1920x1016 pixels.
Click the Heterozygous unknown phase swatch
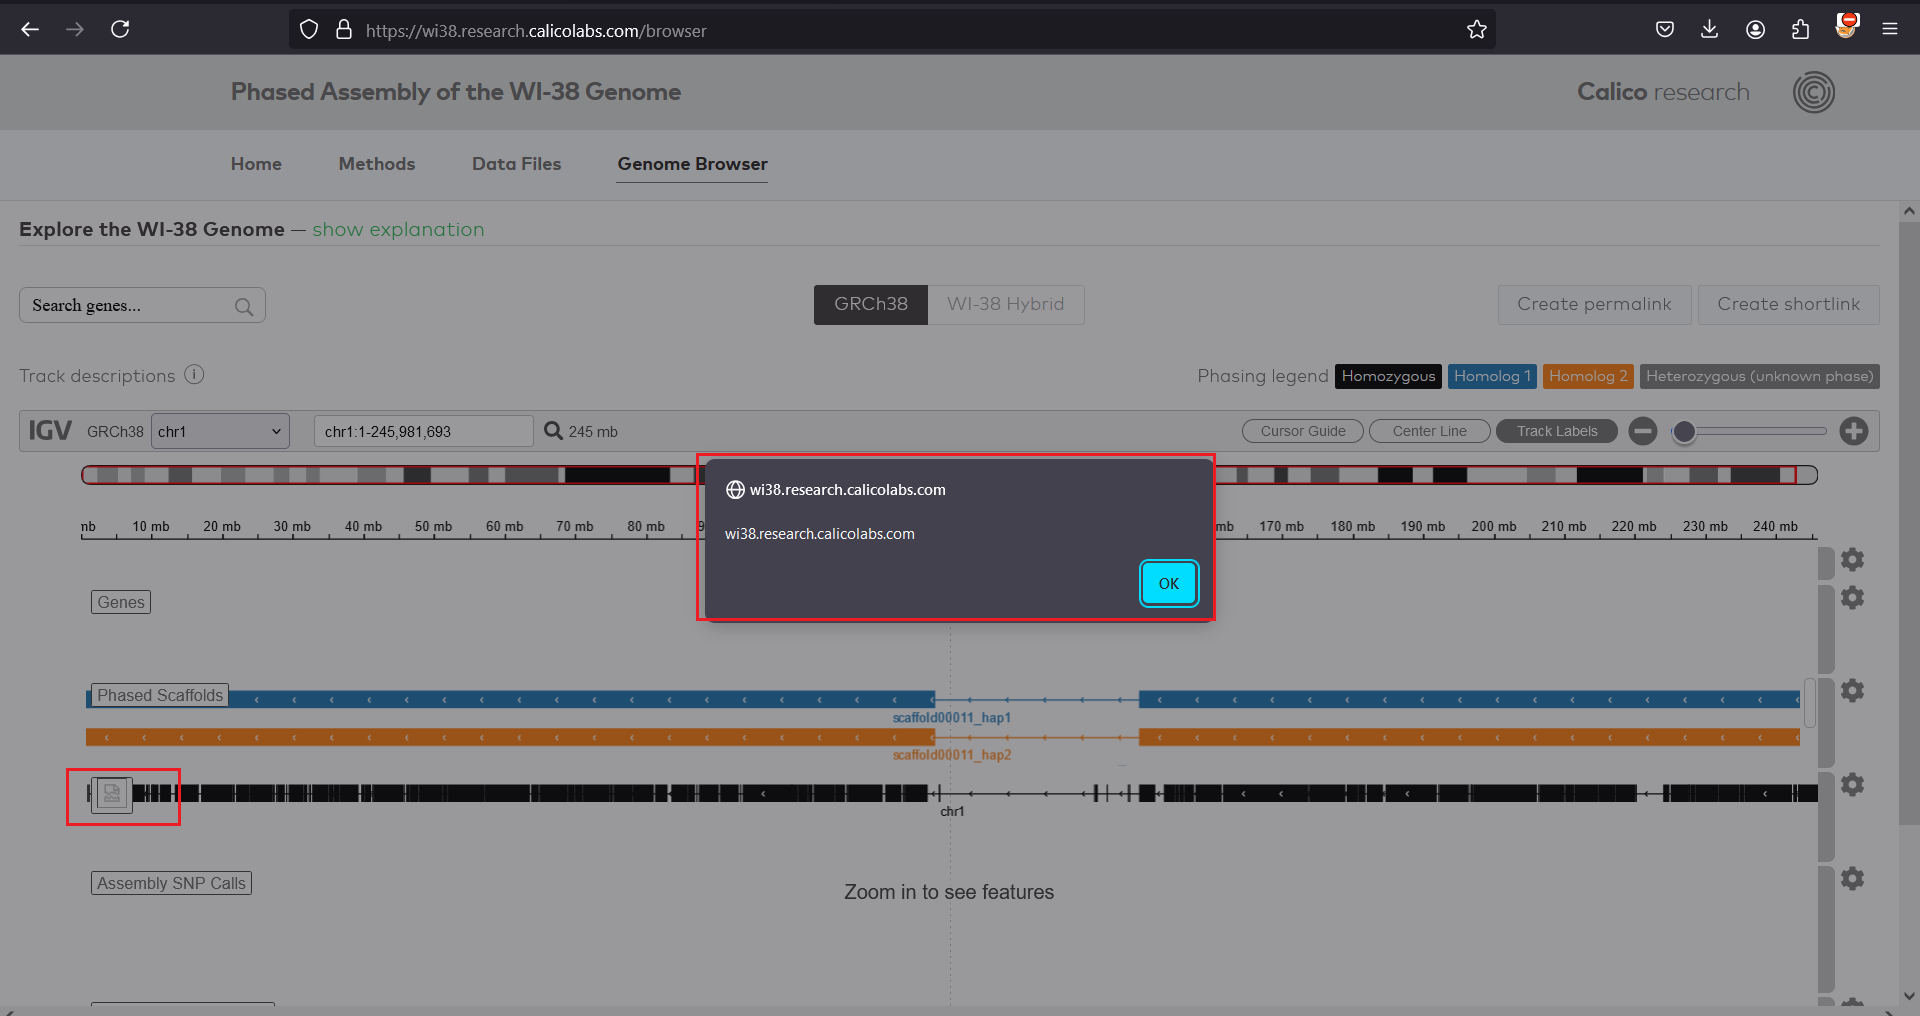pyautogui.click(x=1760, y=376)
